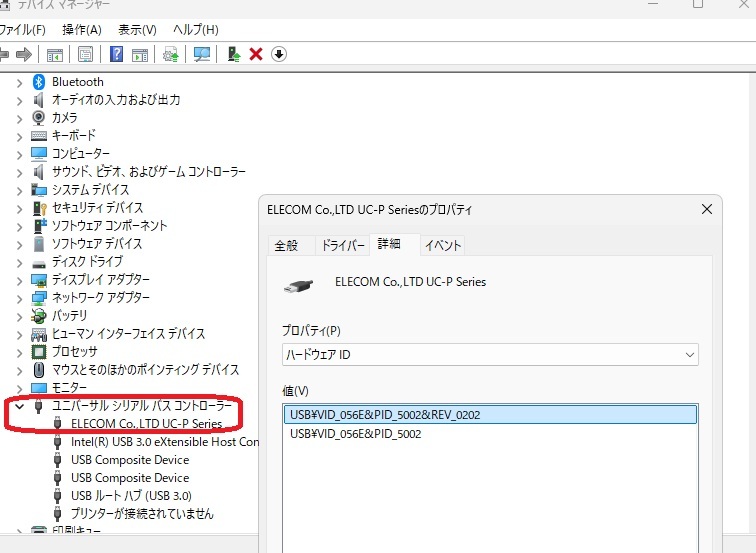Select ソフトウェア デバイス category label

97,243
